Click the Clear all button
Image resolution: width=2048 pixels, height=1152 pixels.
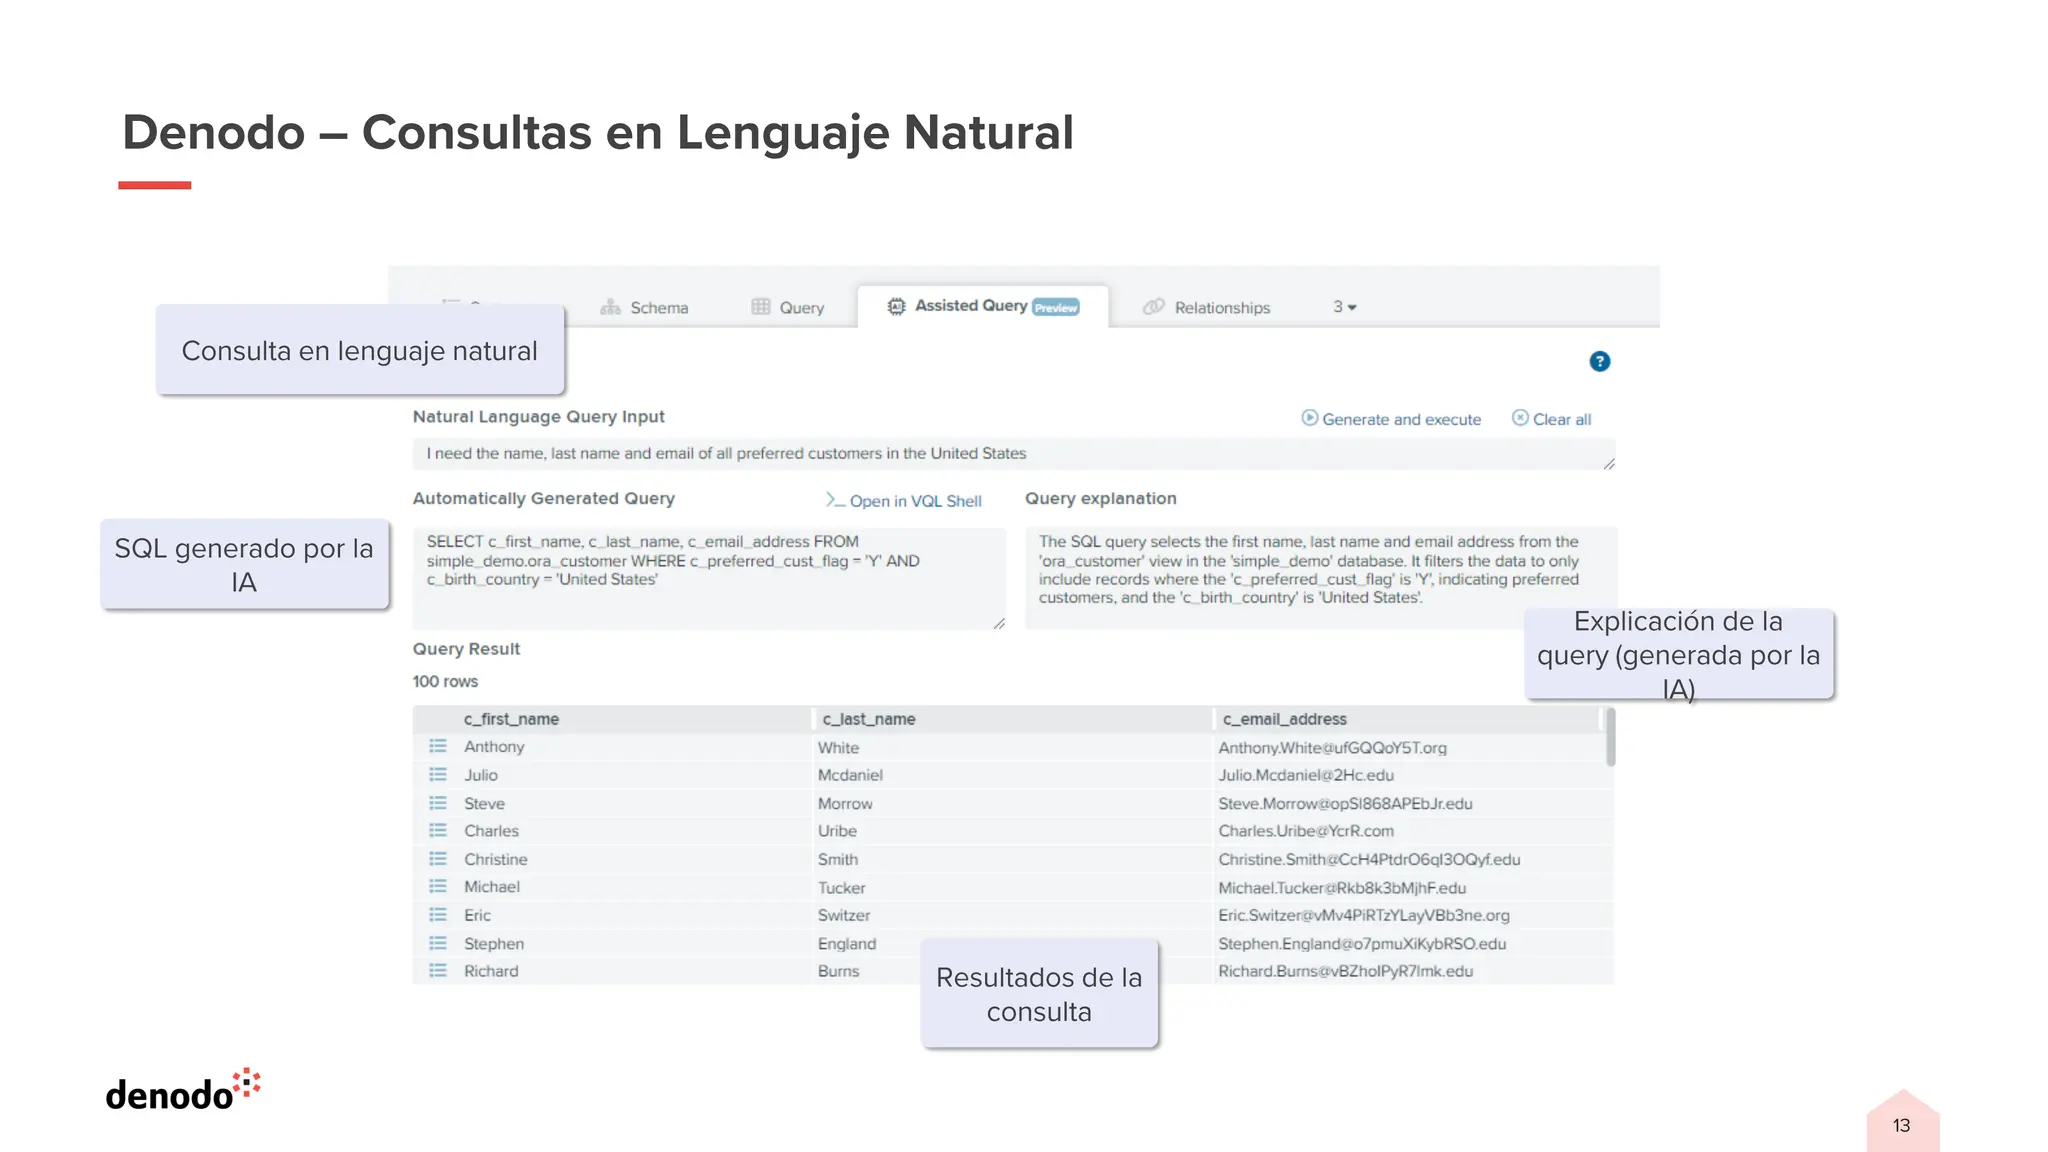coord(1551,419)
